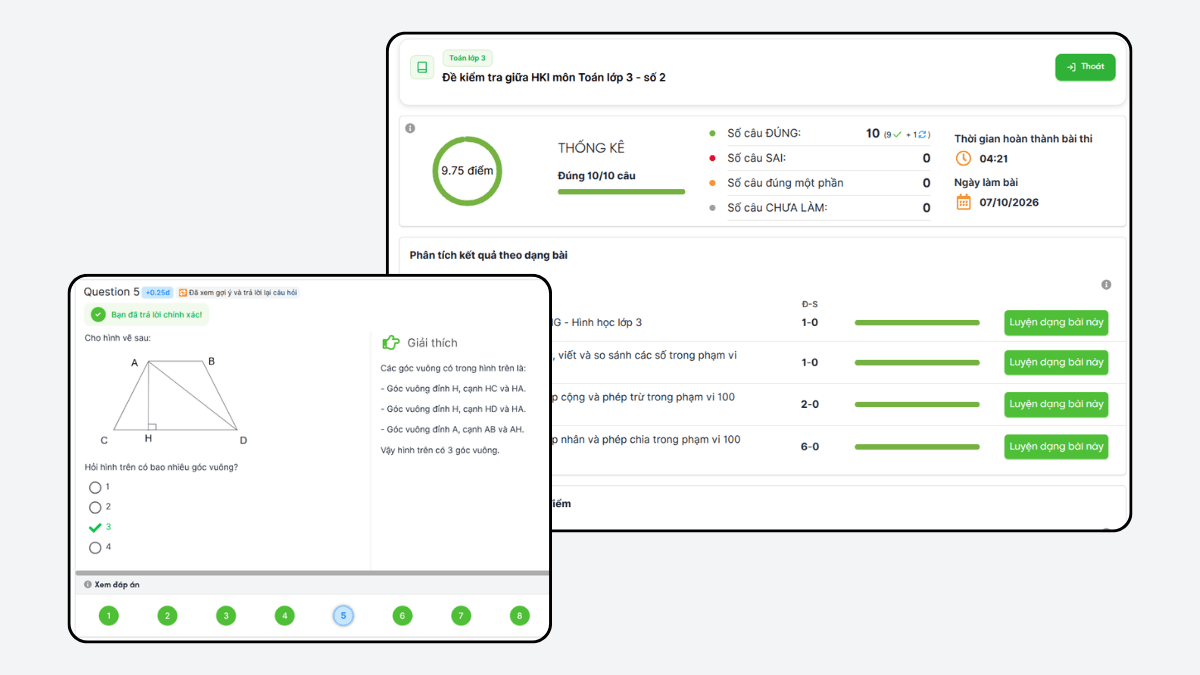Select answer option 2

tap(95, 507)
